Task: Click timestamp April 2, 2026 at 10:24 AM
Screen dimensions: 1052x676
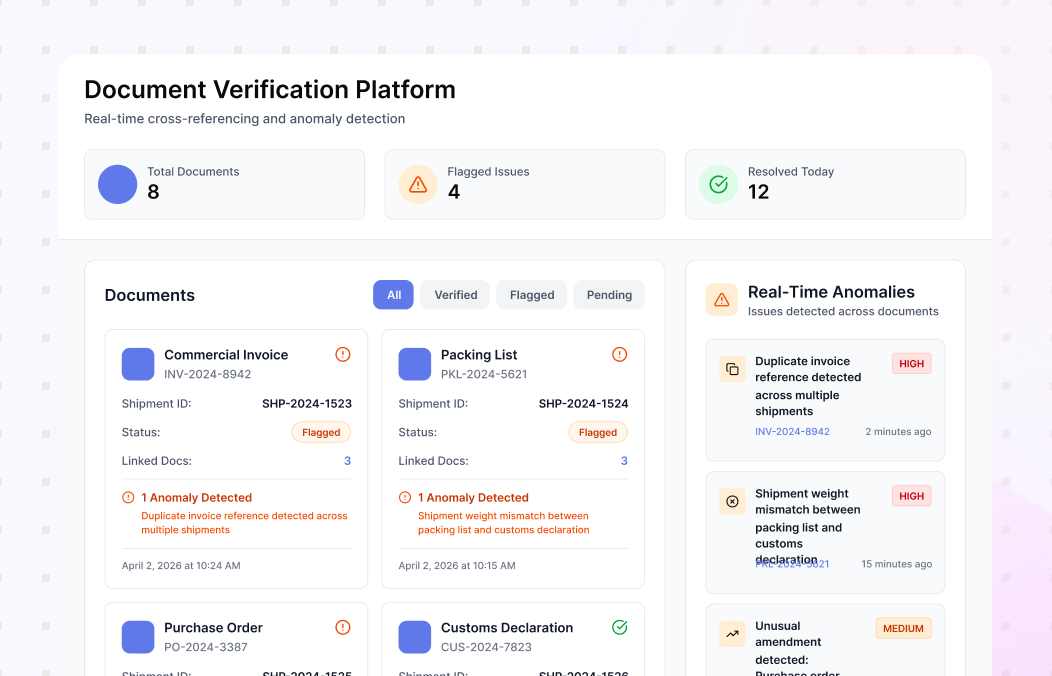Action: click(x=181, y=565)
